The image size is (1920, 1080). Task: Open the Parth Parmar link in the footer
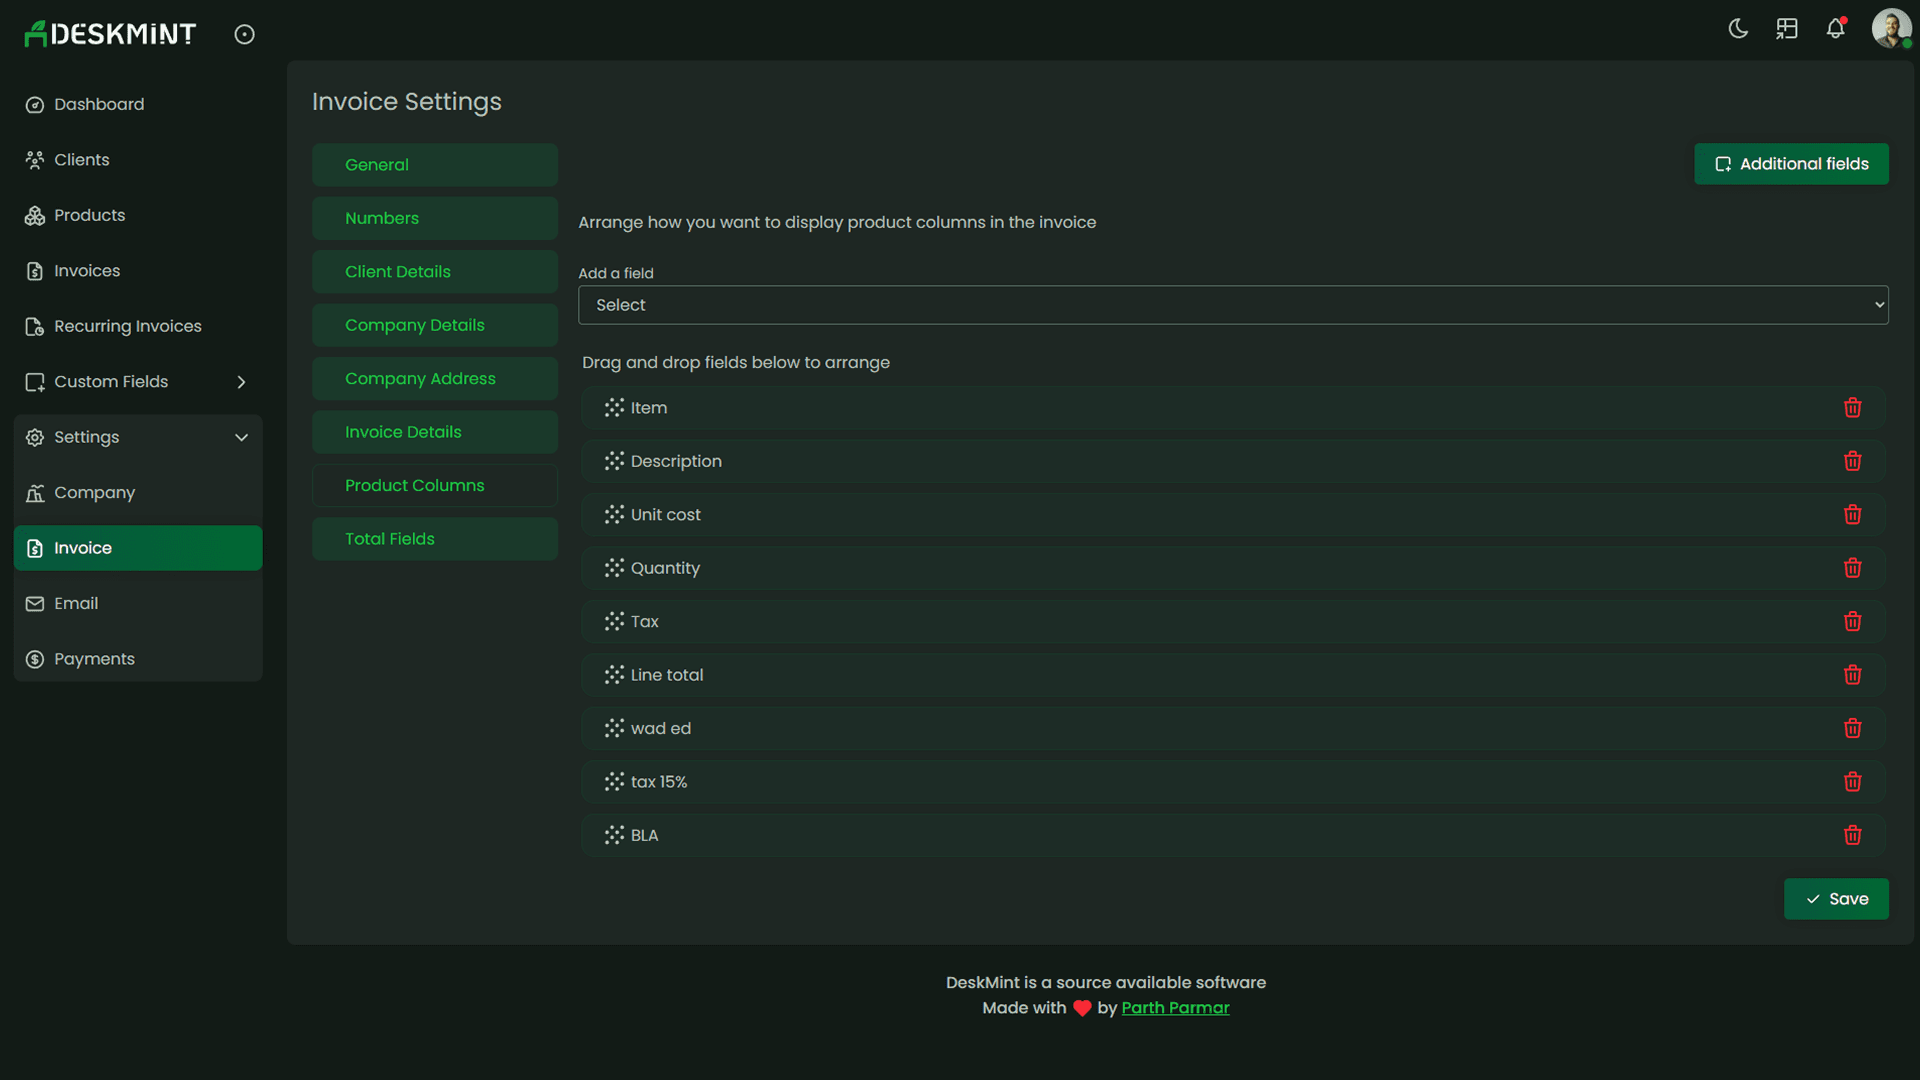pyautogui.click(x=1175, y=1008)
